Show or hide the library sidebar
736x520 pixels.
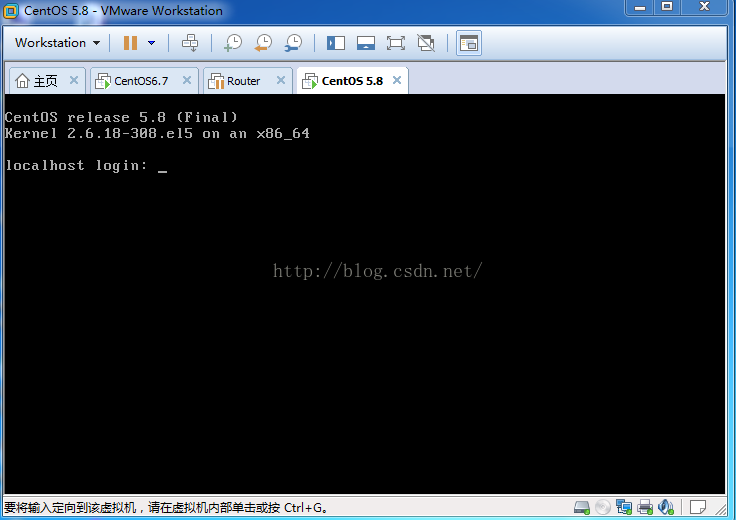coord(336,43)
